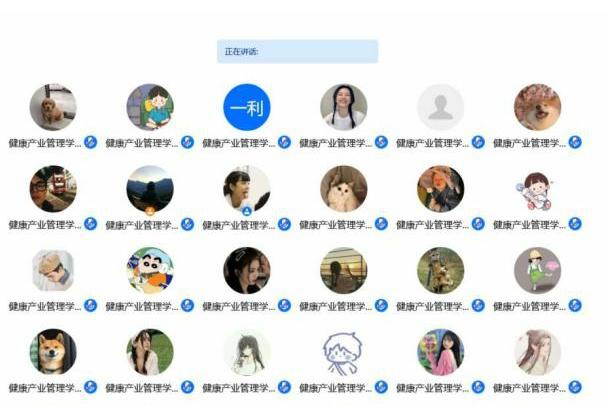The height and width of the screenshot is (406, 609).
Task: Click the name label under the sketched blue boy avatar
Action: tap(336, 388)
